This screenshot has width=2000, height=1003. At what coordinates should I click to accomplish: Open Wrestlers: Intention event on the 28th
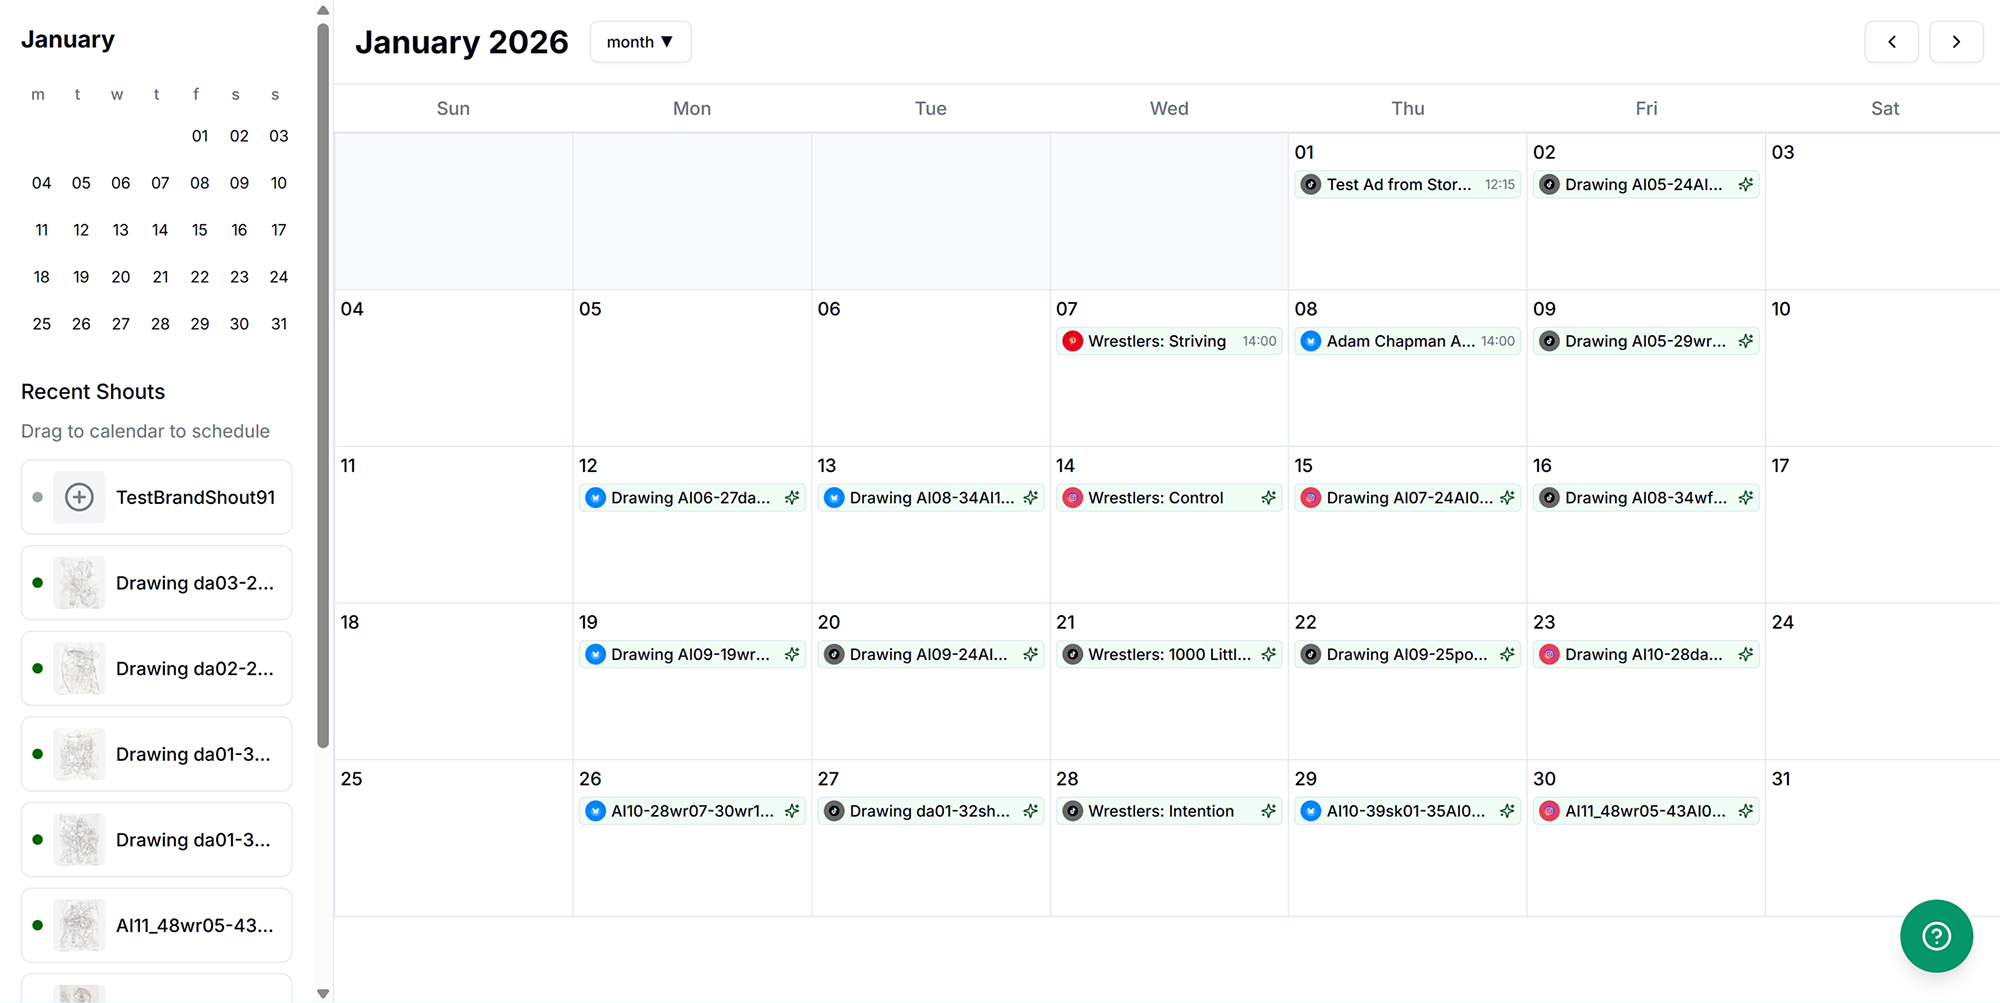click(1169, 811)
